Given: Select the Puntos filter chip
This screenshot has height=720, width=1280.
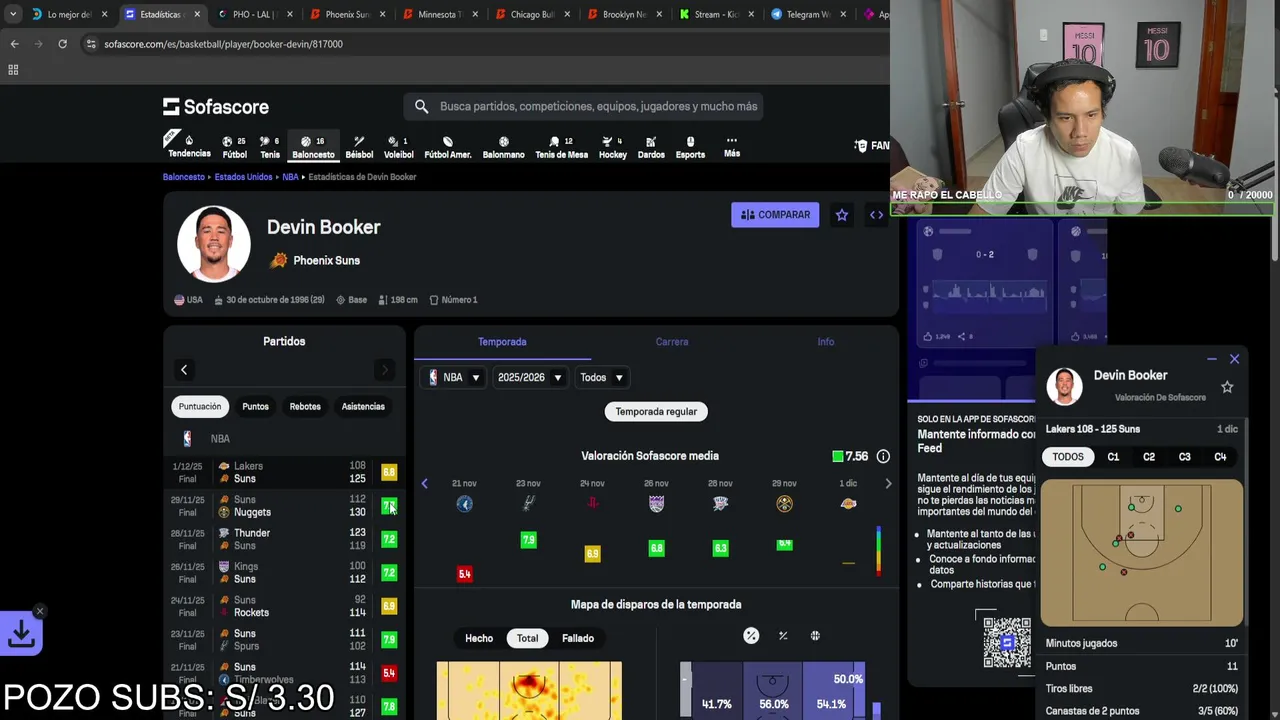Looking at the screenshot, I should (x=255, y=407).
